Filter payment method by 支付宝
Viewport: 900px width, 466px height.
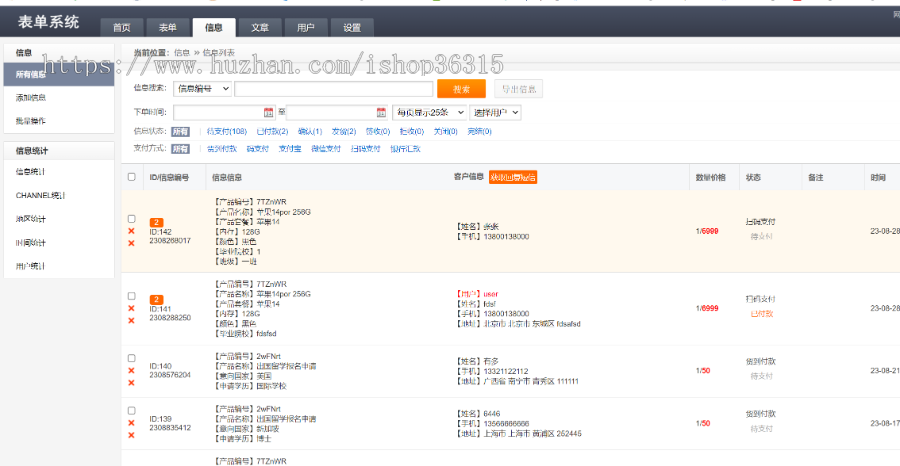tap(290, 149)
